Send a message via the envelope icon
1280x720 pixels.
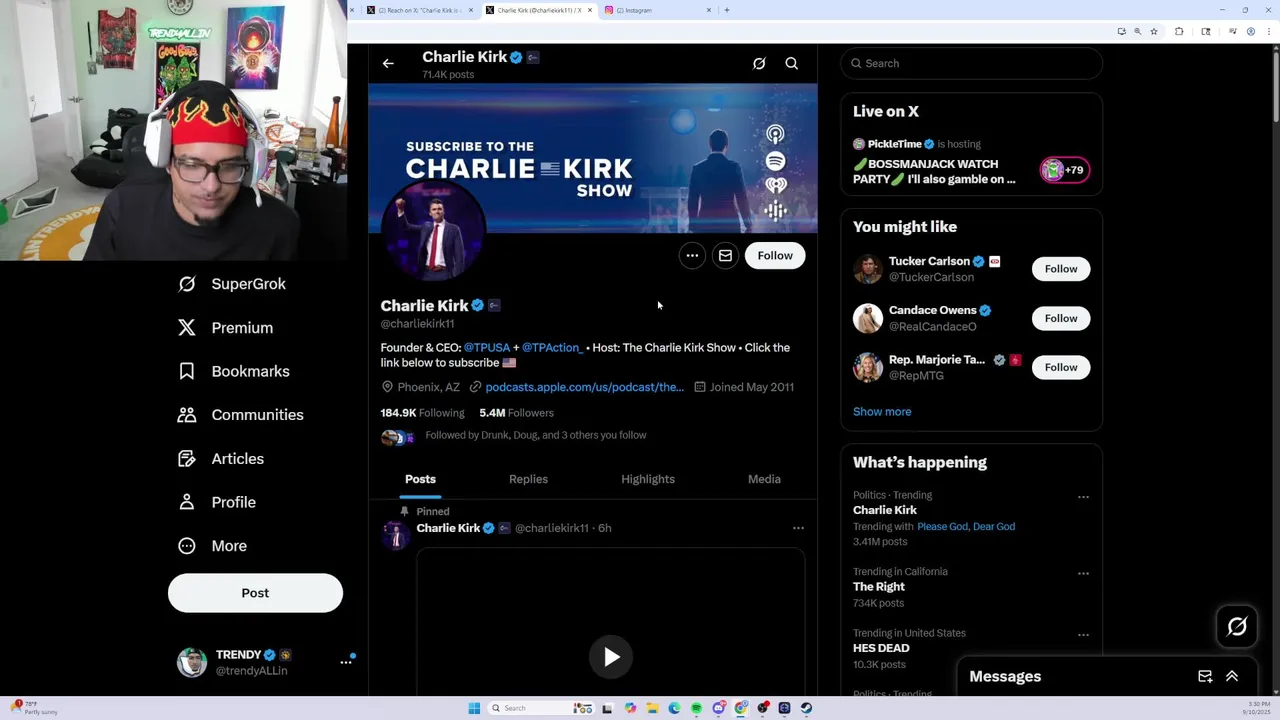pos(725,256)
